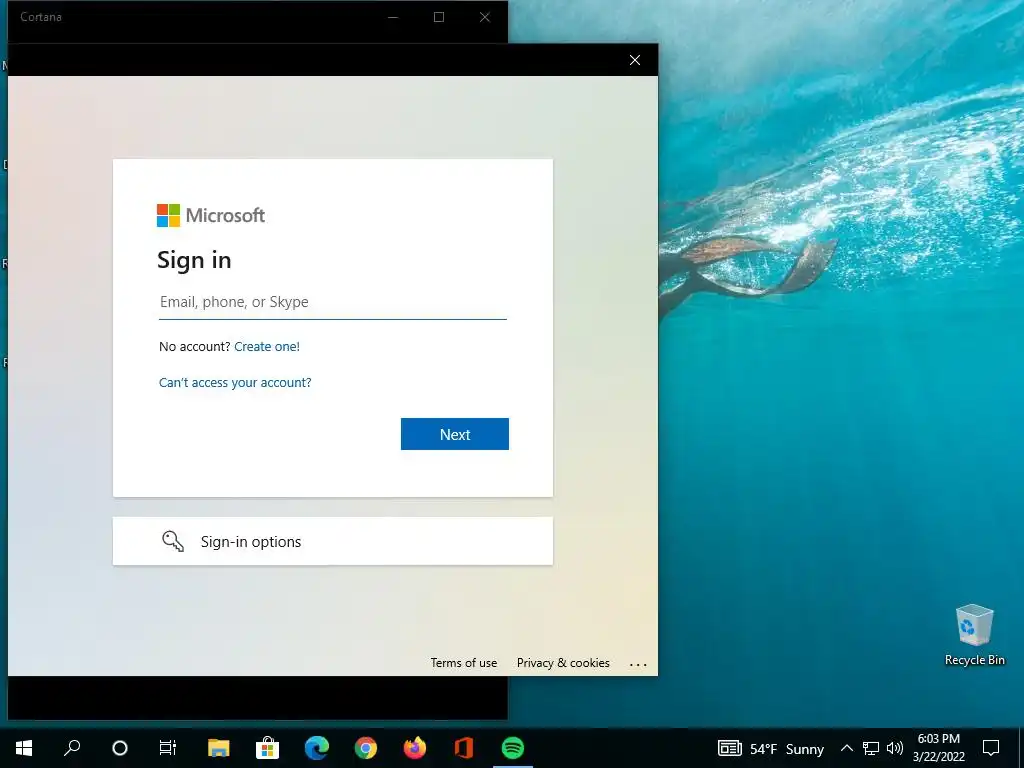This screenshot has height=768, width=1024.
Task: Close the Microsoft sign-in dialog
Action: pos(635,60)
